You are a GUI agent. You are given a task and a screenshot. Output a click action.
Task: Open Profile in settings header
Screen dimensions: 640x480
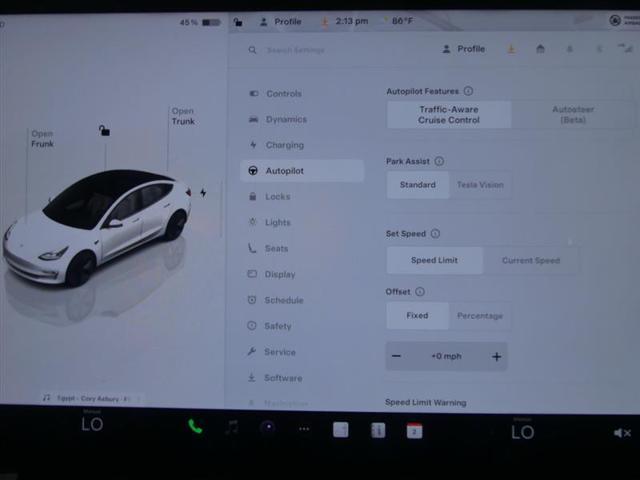click(464, 49)
